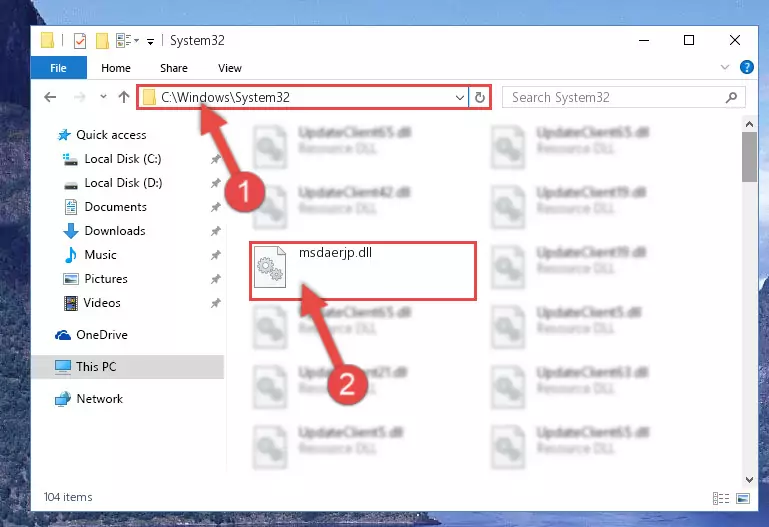Open Music folder in sidebar
Screen dimensions: 769x527
(x=100, y=255)
